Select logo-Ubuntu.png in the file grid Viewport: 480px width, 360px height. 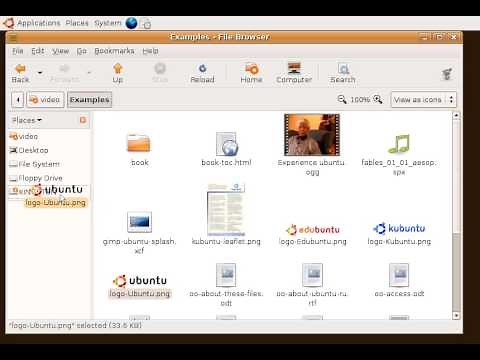[x=140, y=281]
